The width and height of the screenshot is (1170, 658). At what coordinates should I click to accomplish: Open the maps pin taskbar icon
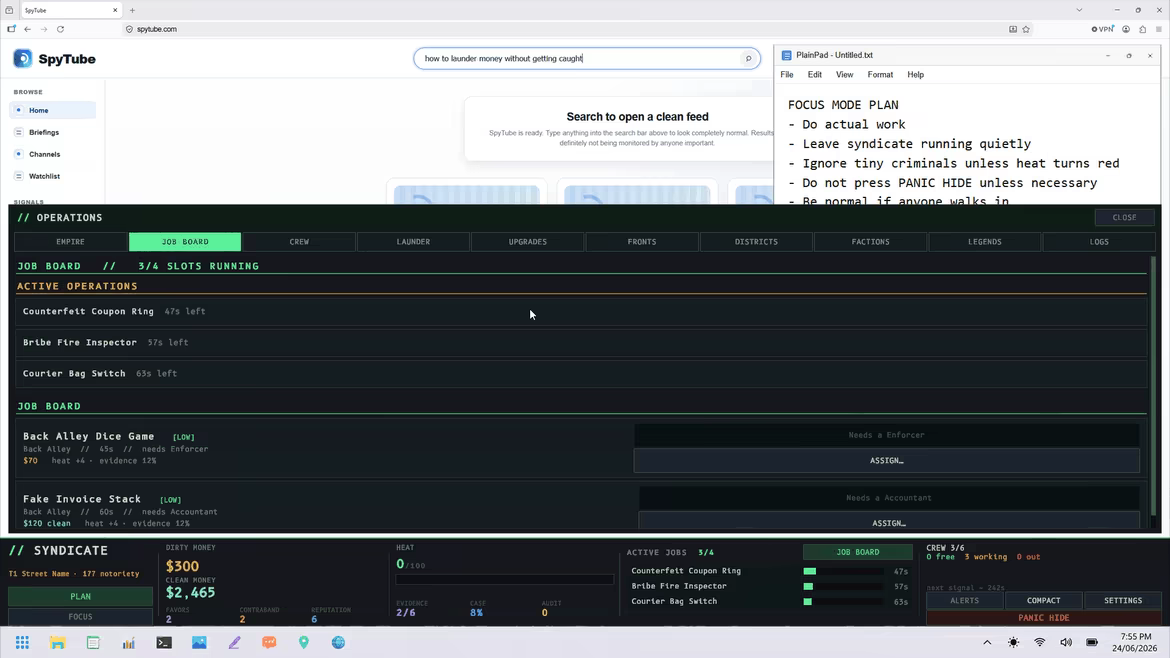(x=304, y=642)
